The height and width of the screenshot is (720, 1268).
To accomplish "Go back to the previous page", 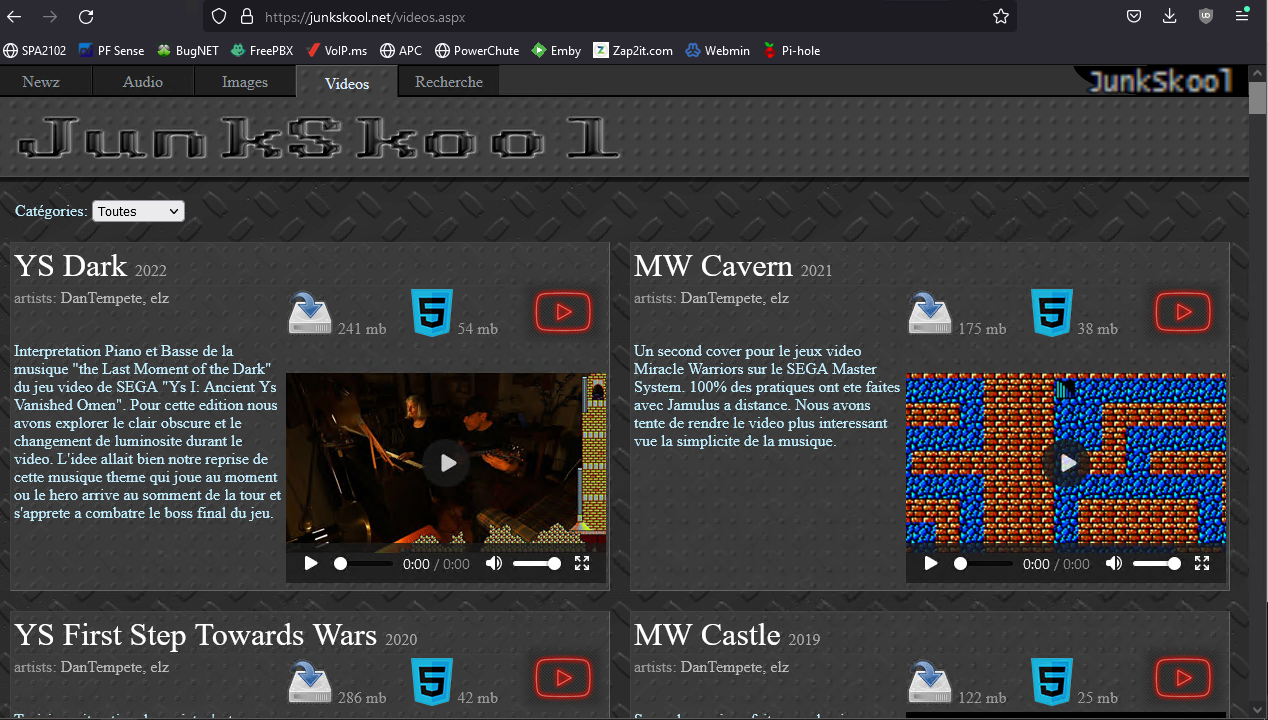I will (x=15, y=16).
